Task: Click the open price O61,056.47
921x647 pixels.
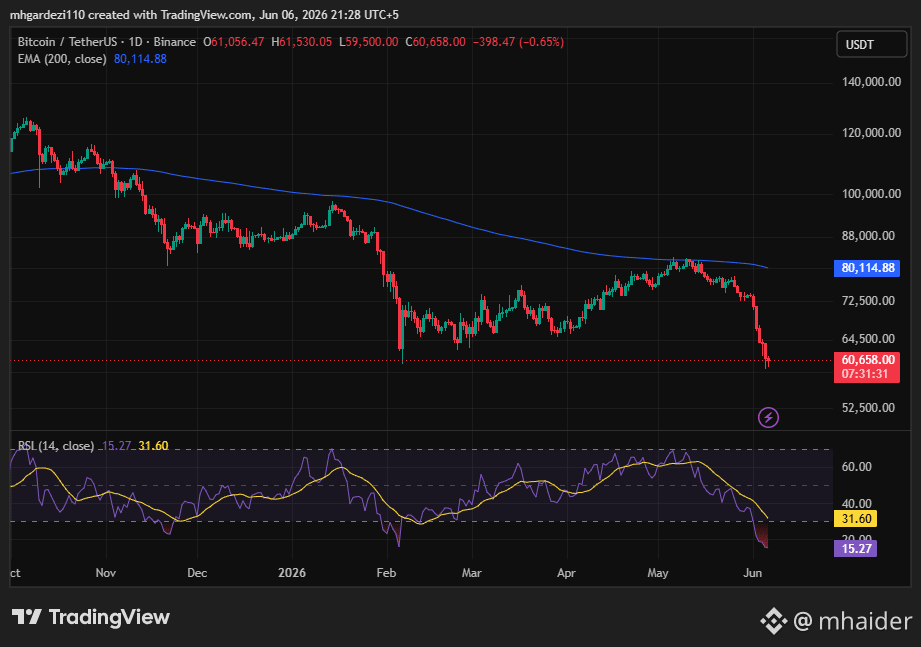Action: (x=234, y=42)
